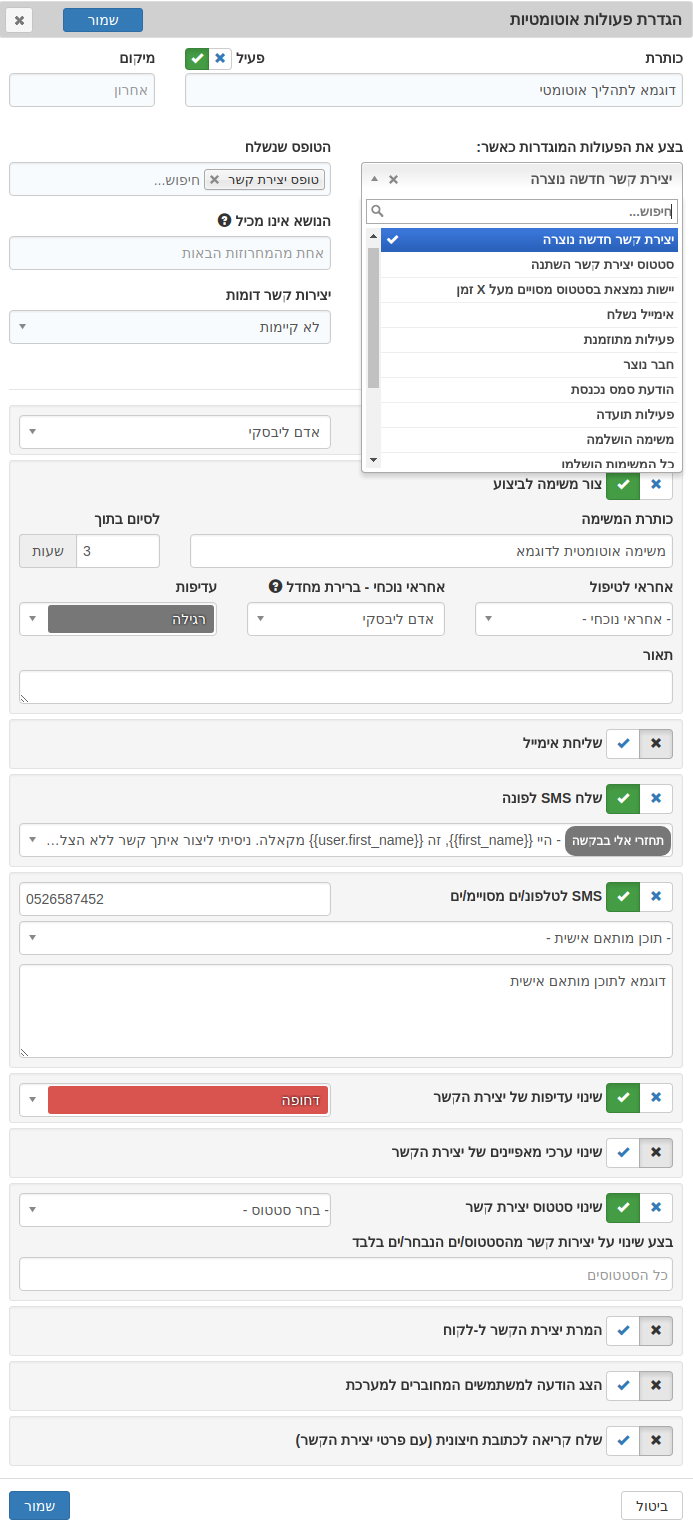Viewport: 693px width, 1530px height.
Task: Expand the בחר סטטוס dropdown
Action: pyautogui.click(x=175, y=1209)
